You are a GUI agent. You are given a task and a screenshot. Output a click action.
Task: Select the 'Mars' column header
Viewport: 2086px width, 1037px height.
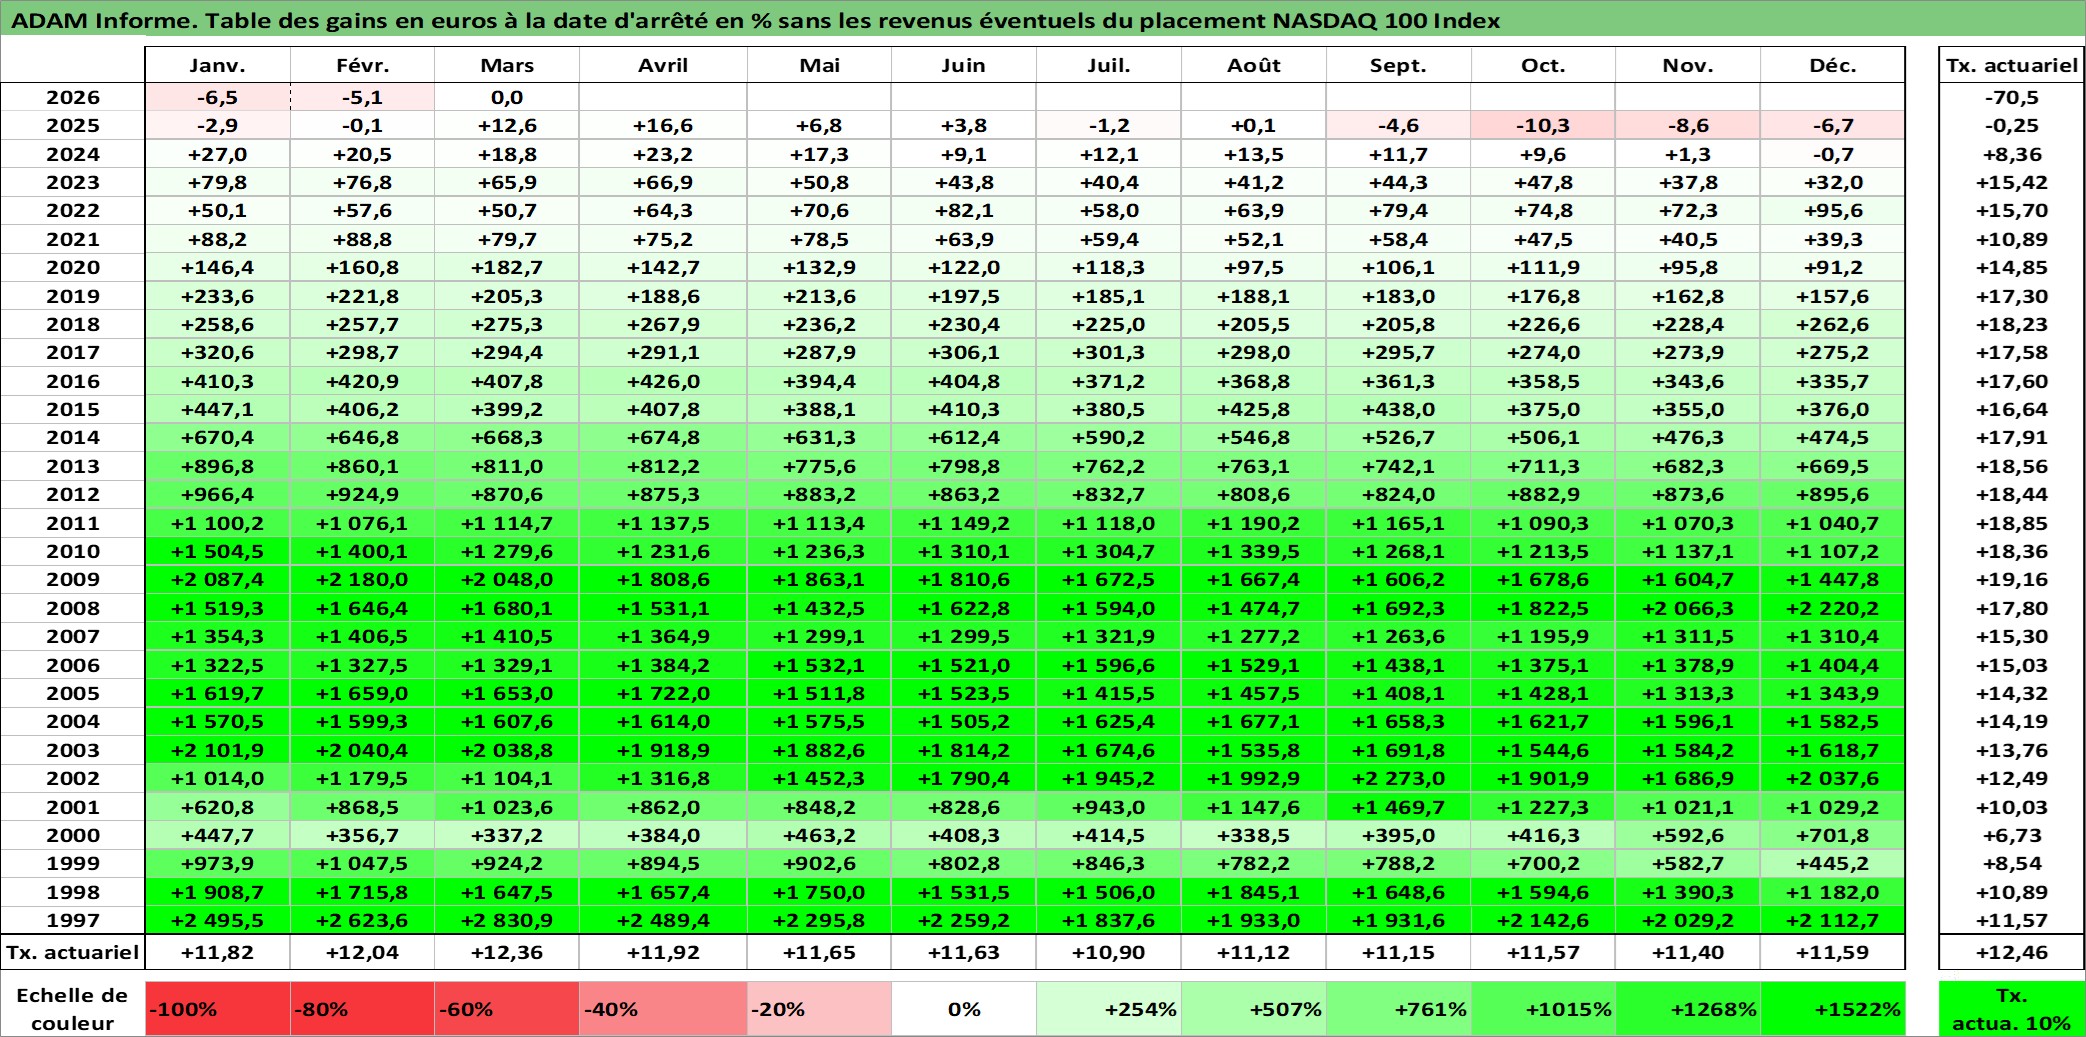pos(507,65)
